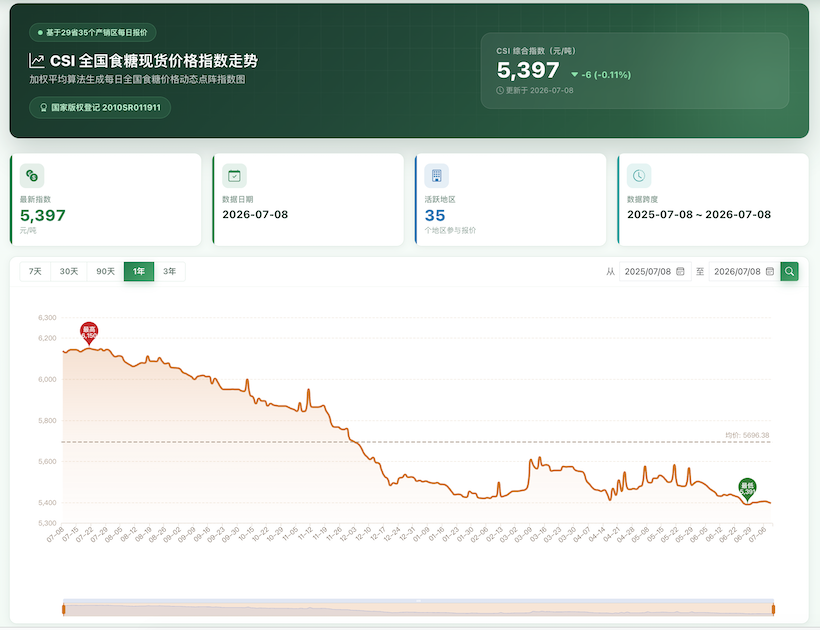Click the active regions value 35

(x=435, y=215)
